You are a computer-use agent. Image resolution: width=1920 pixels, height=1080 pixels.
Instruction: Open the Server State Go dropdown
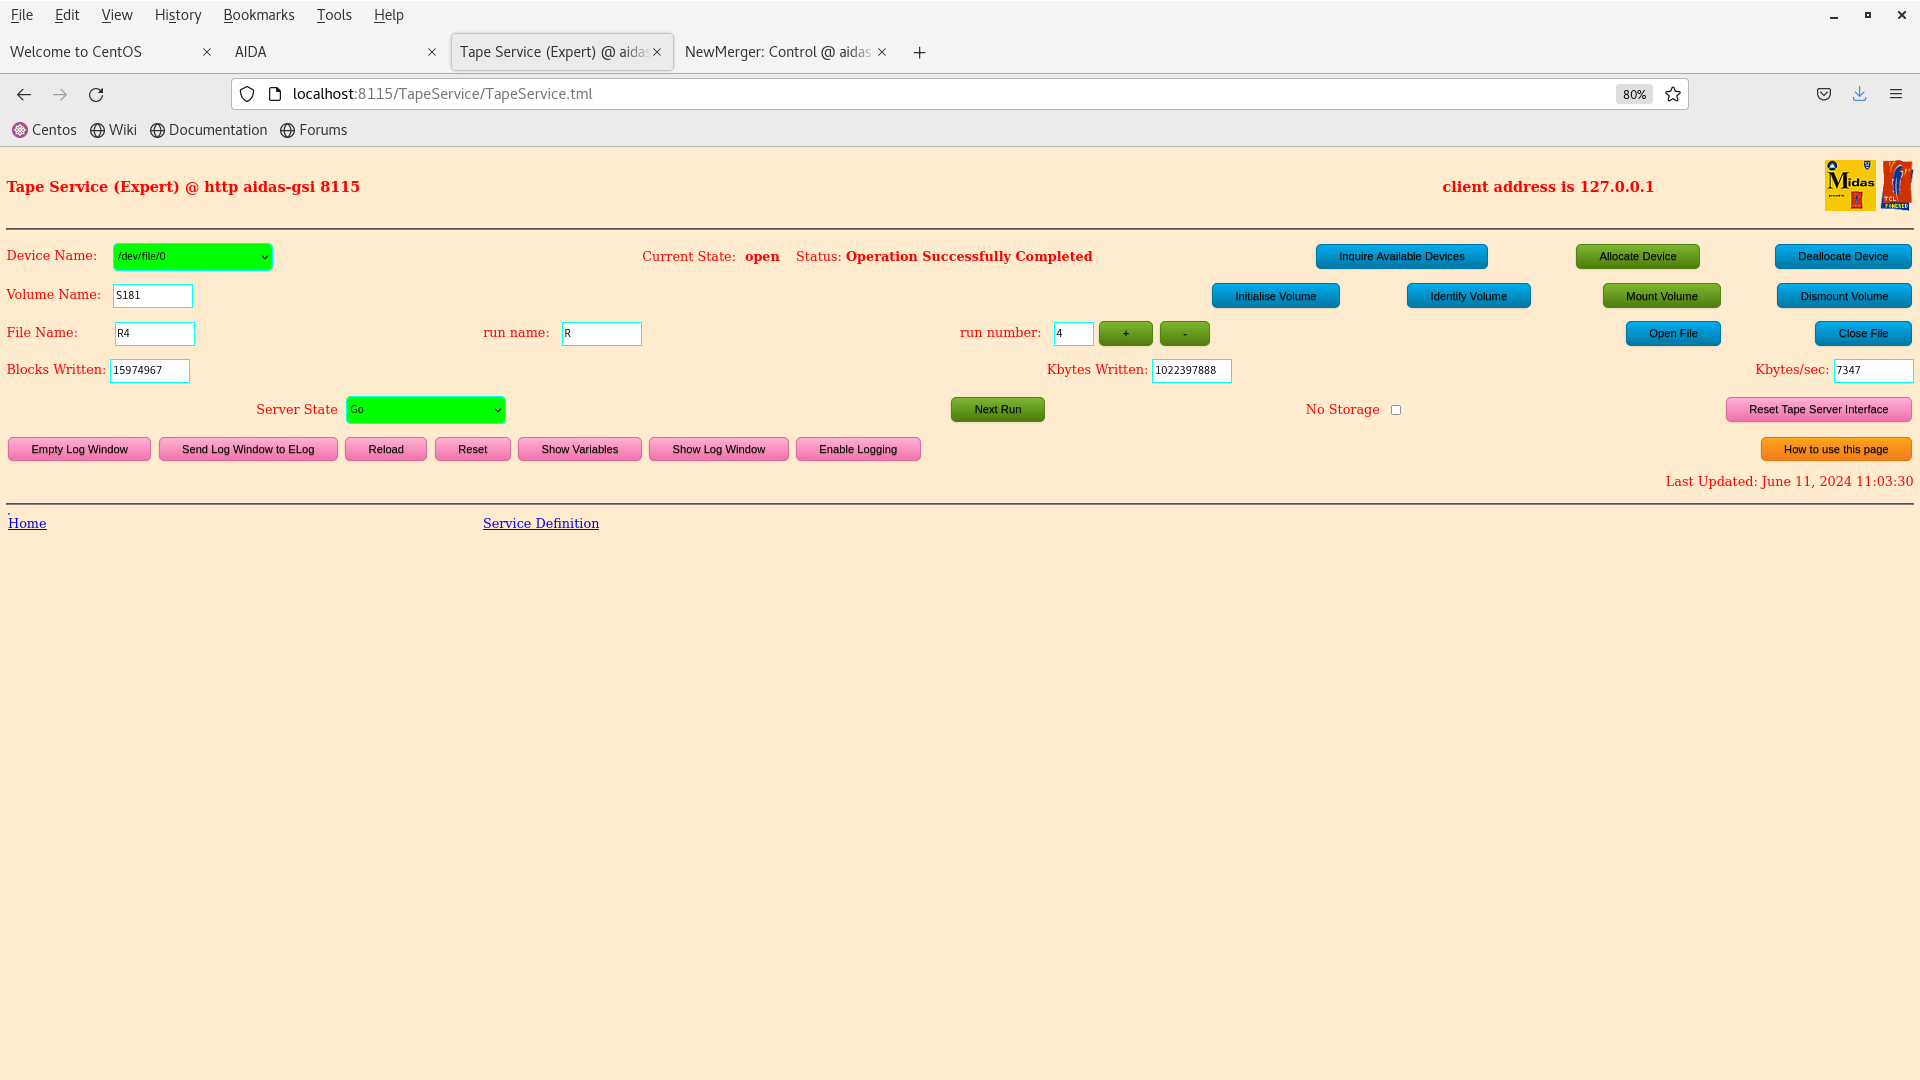pos(425,410)
